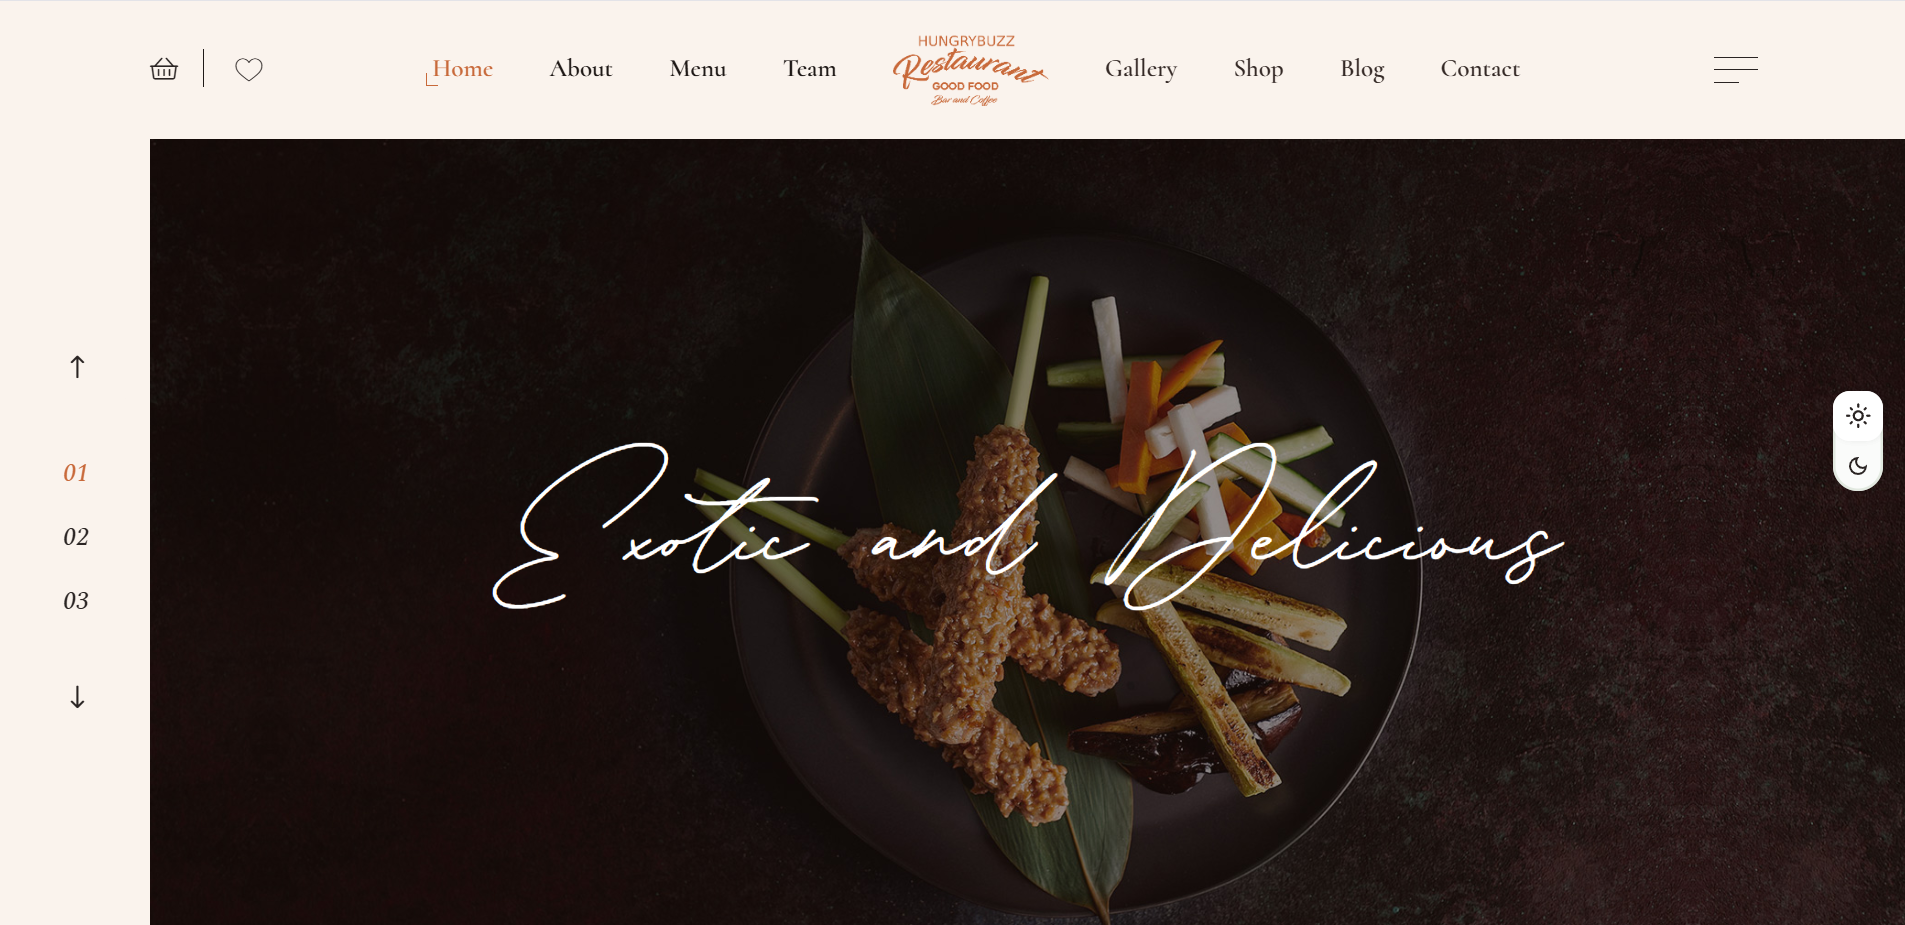Open the Contact navigation link
This screenshot has width=1905, height=925.
1480,69
